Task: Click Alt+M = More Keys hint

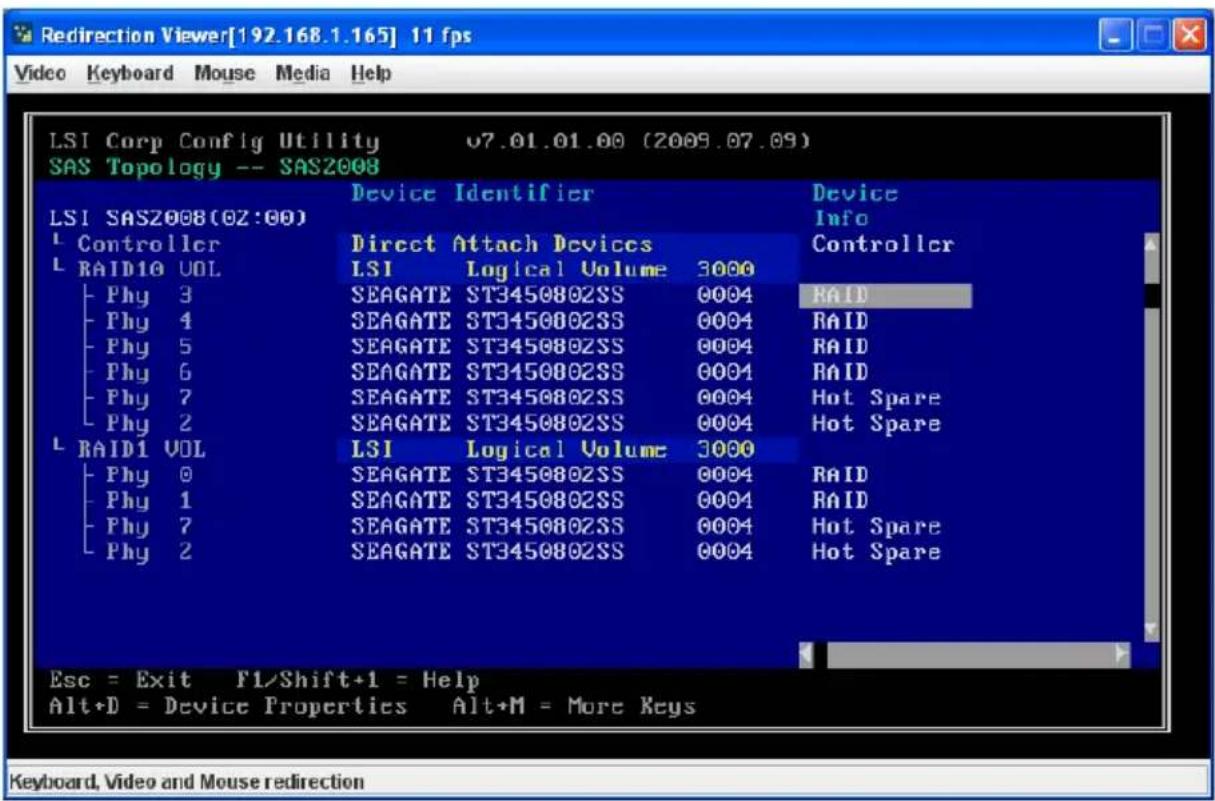Action: pyautogui.click(x=573, y=707)
